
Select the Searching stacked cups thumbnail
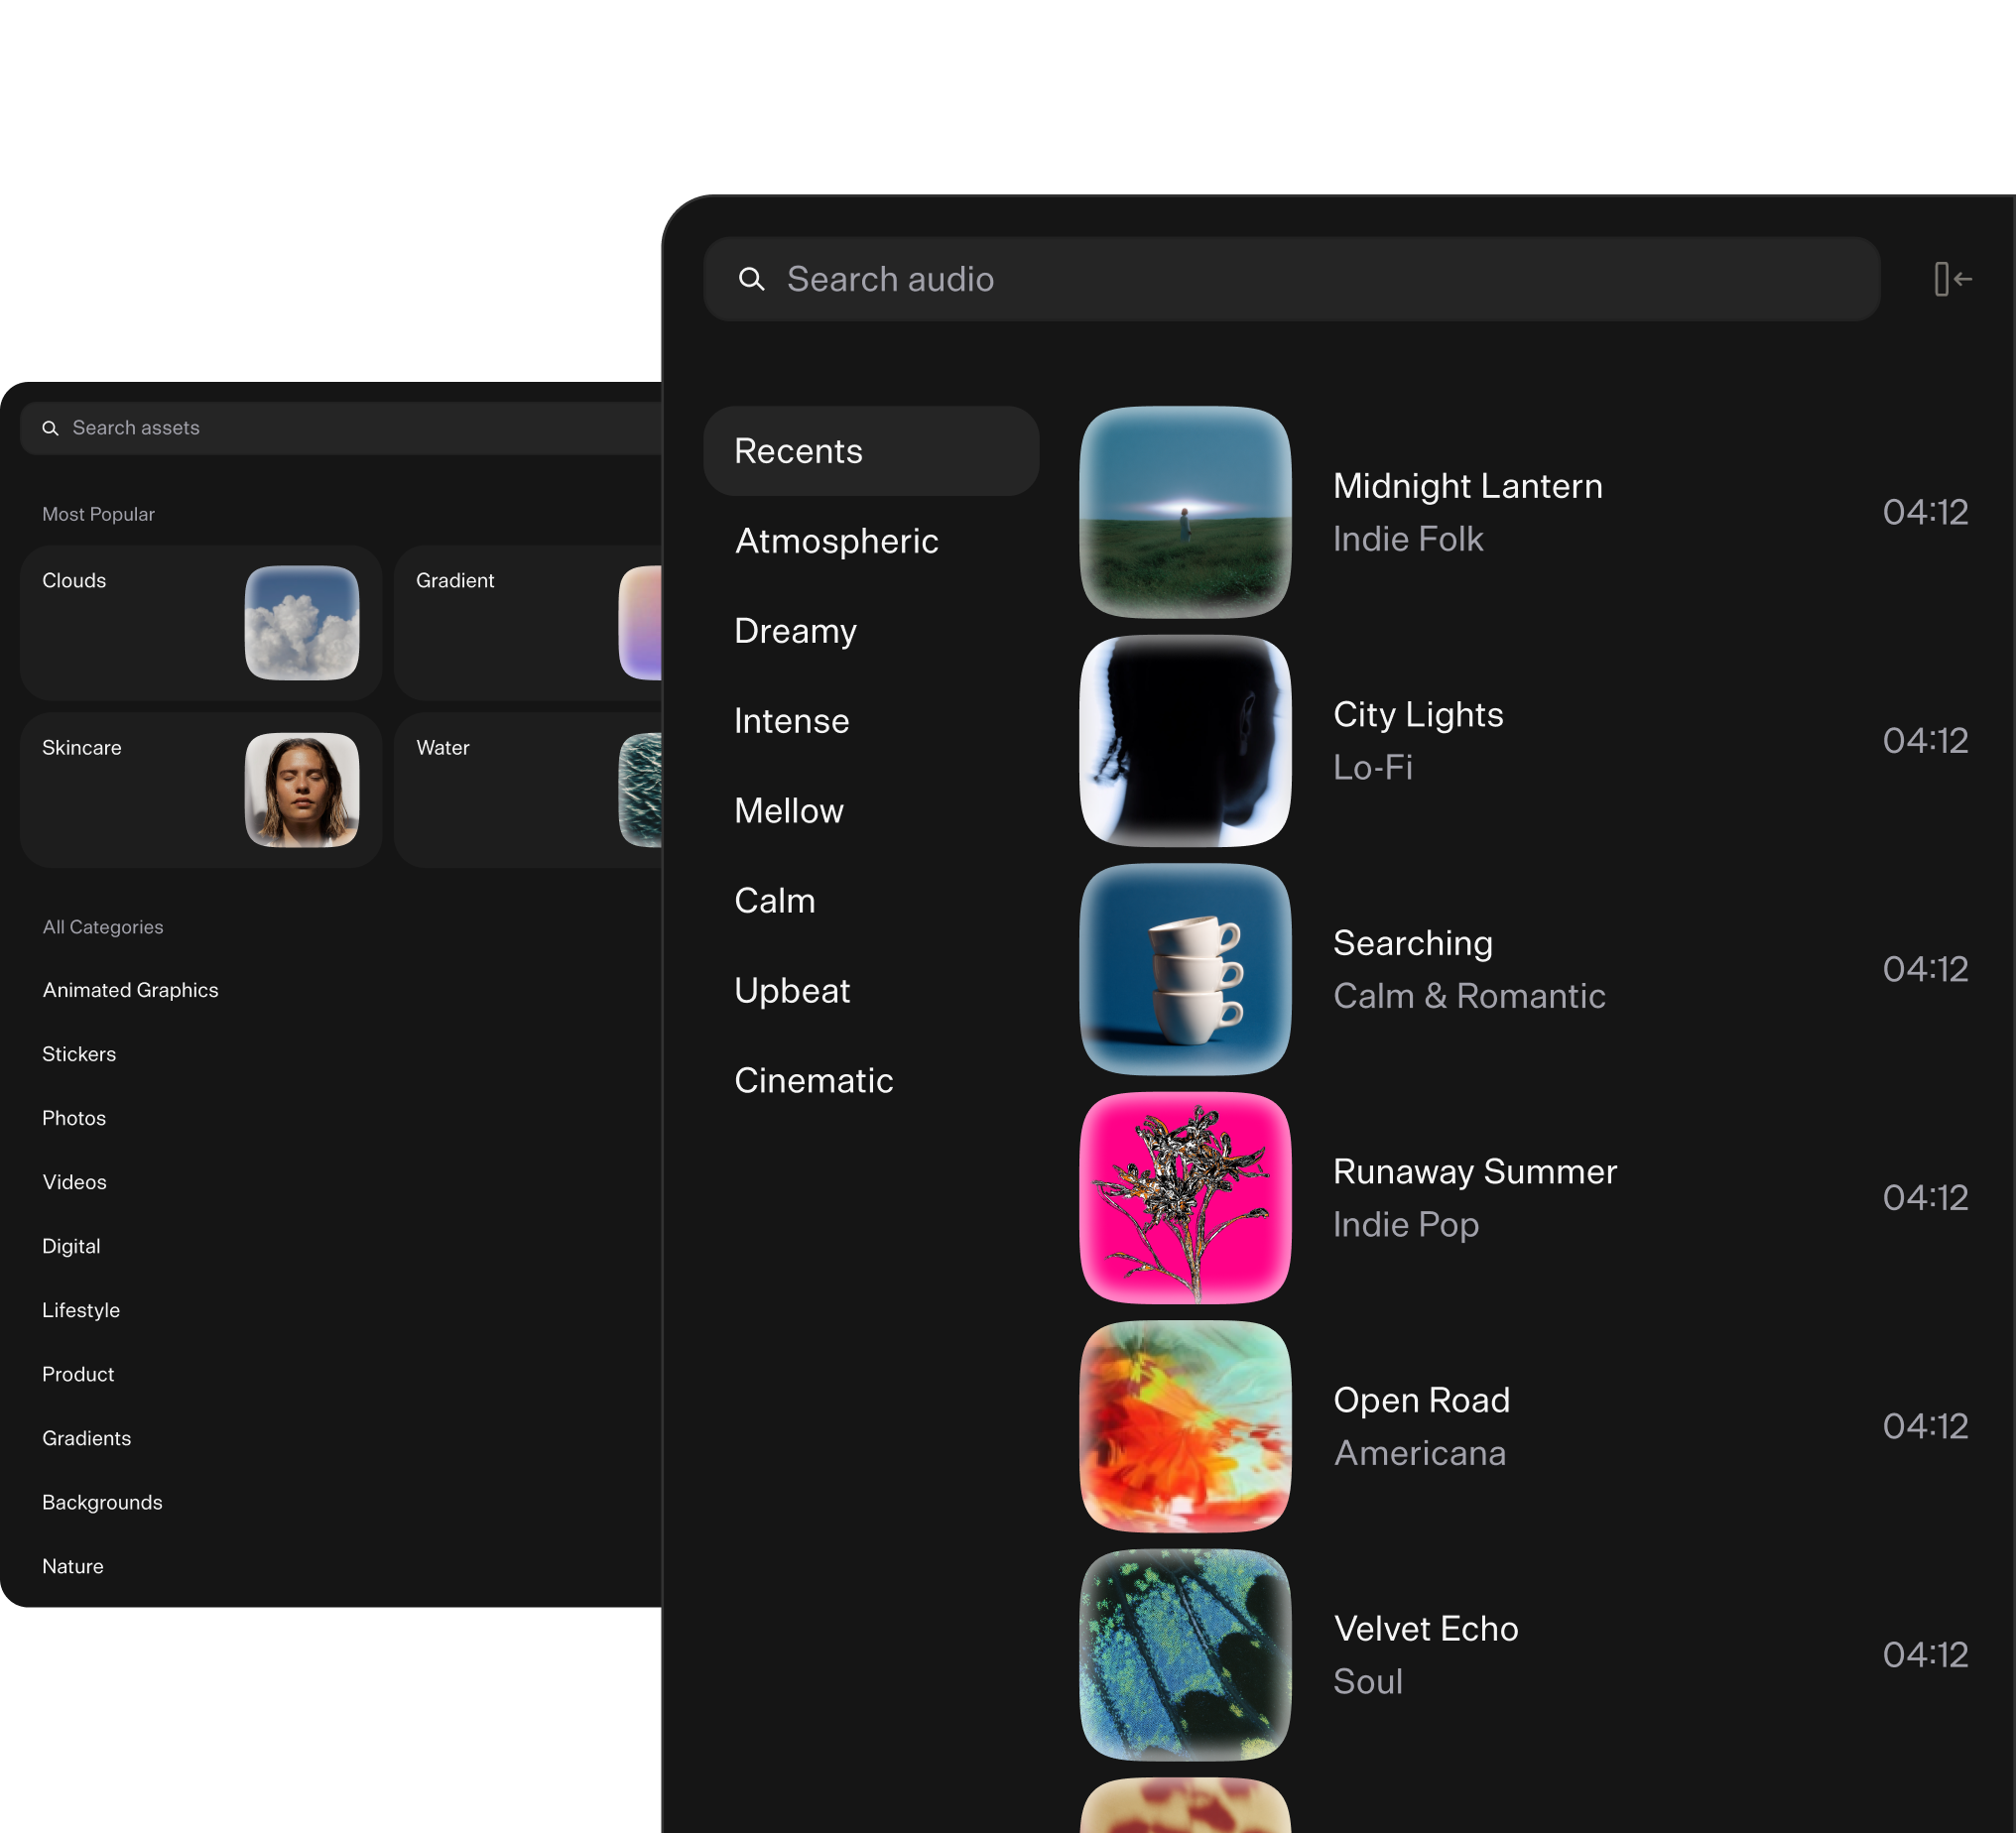click(x=1185, y=969)
